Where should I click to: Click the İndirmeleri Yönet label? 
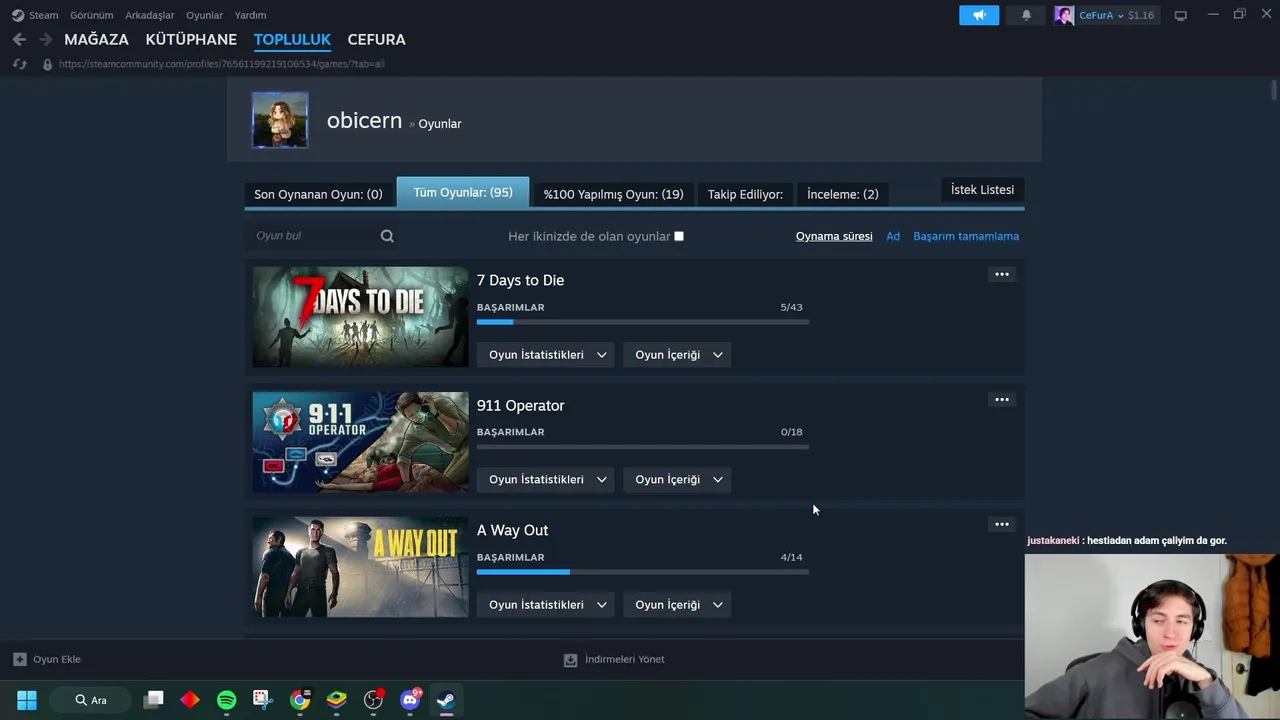pos(624,660)
